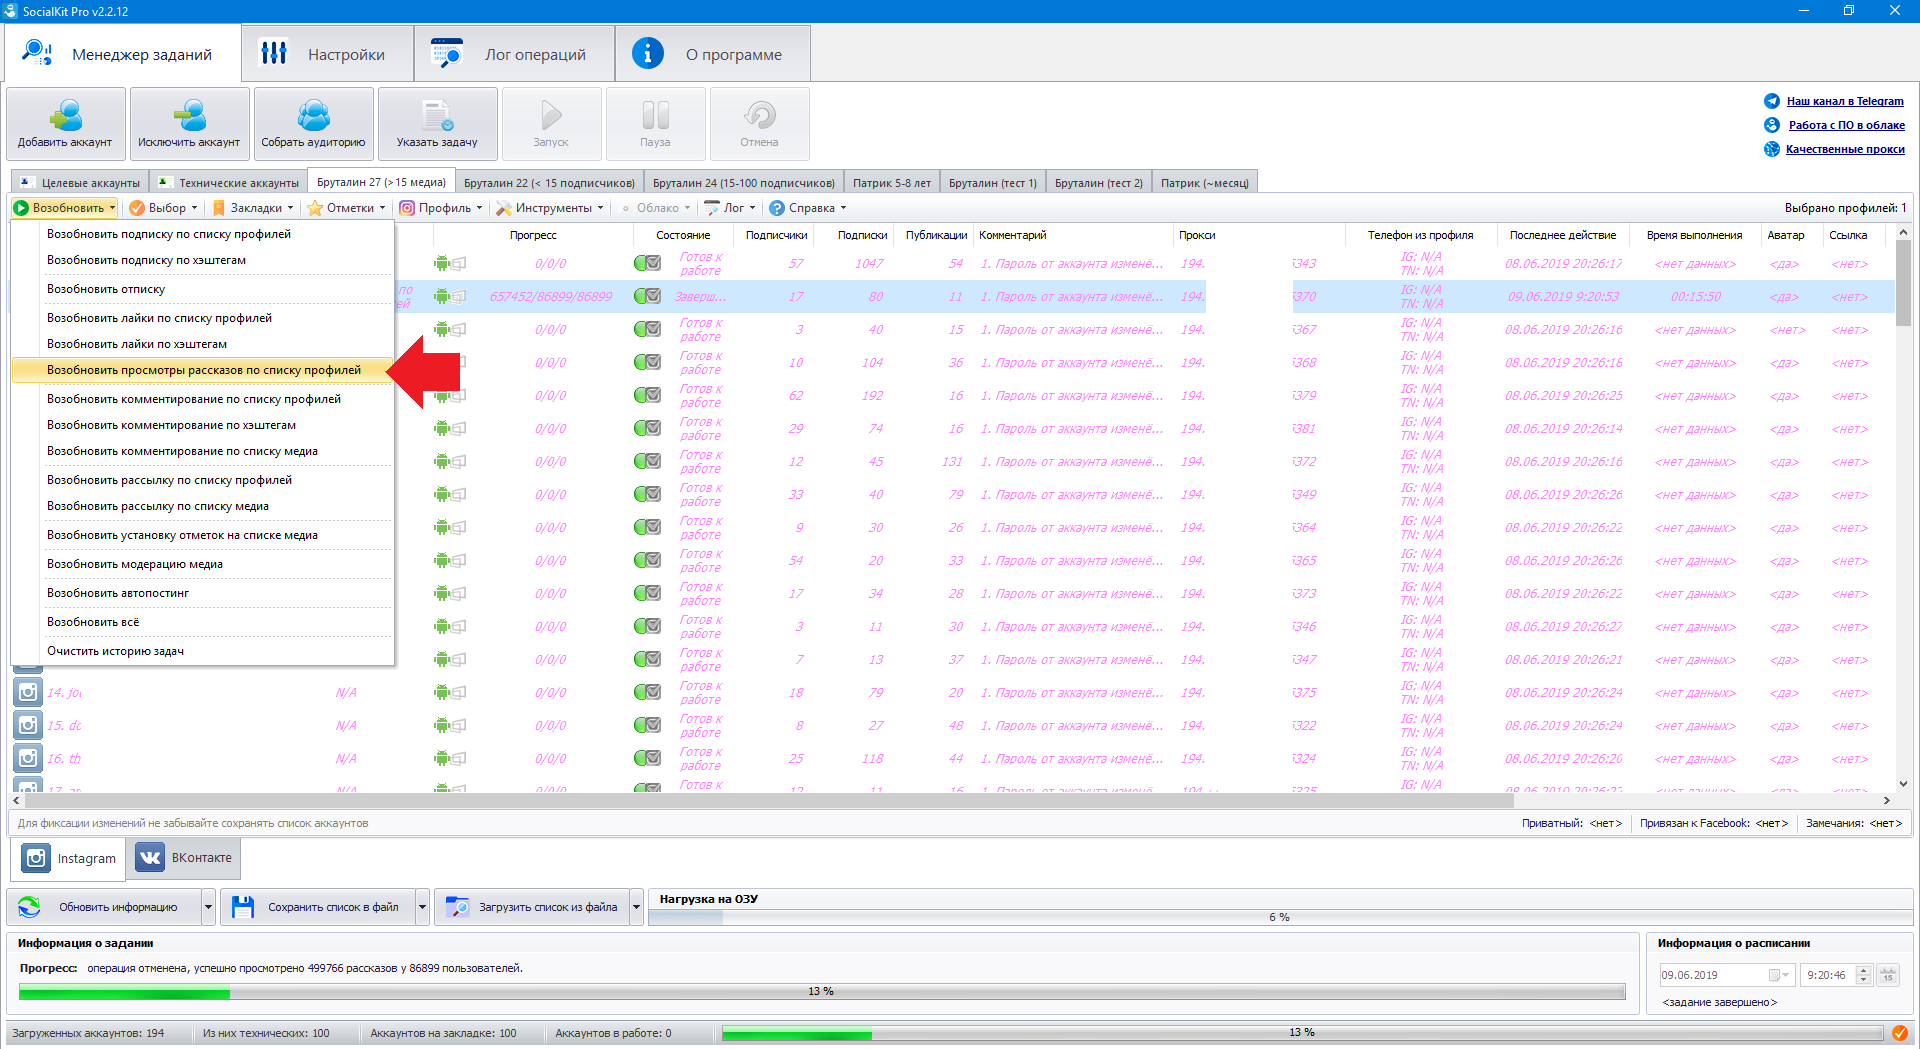Click the RAM load bar showing 6 %

1280,917
